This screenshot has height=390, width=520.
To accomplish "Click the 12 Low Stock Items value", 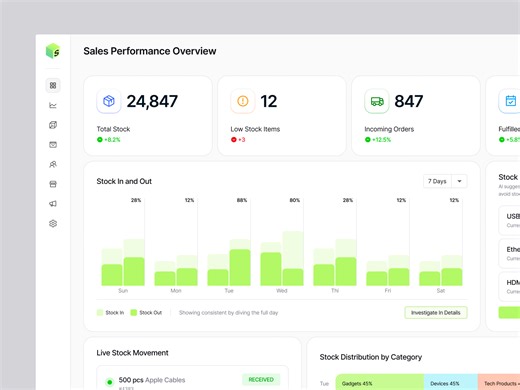I will click(269, 101).
